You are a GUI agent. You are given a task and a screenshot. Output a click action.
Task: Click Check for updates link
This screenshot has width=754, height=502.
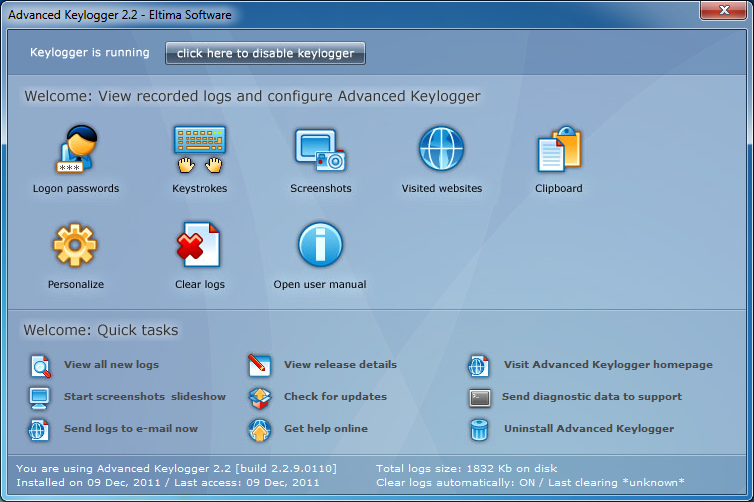335,397
